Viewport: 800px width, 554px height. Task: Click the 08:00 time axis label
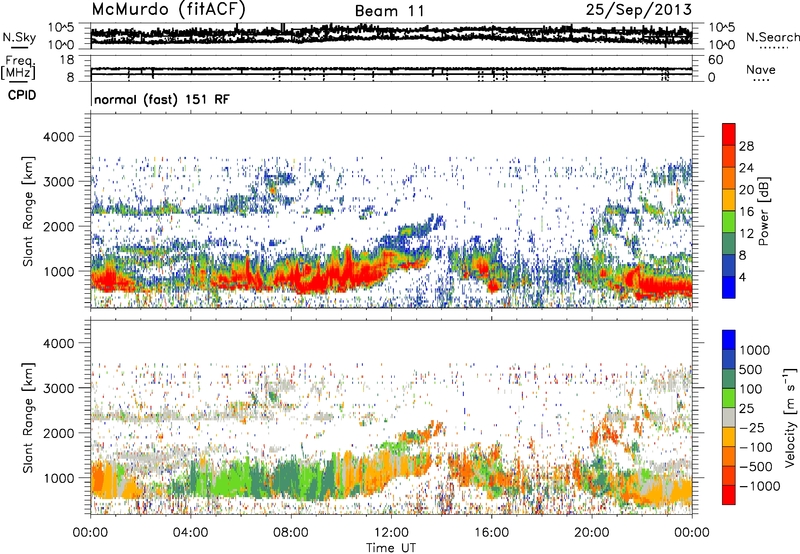click(x=291, y=533)
